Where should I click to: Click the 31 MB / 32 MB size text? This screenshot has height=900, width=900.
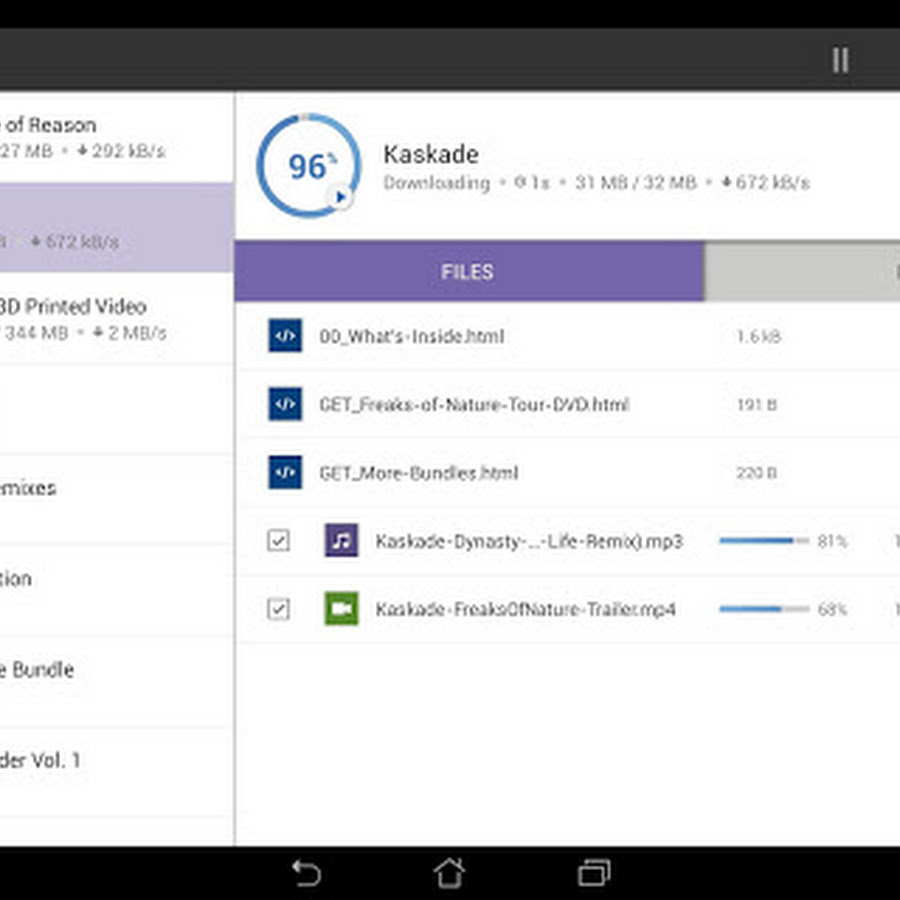pyautogui.click(x=636, y=183)
